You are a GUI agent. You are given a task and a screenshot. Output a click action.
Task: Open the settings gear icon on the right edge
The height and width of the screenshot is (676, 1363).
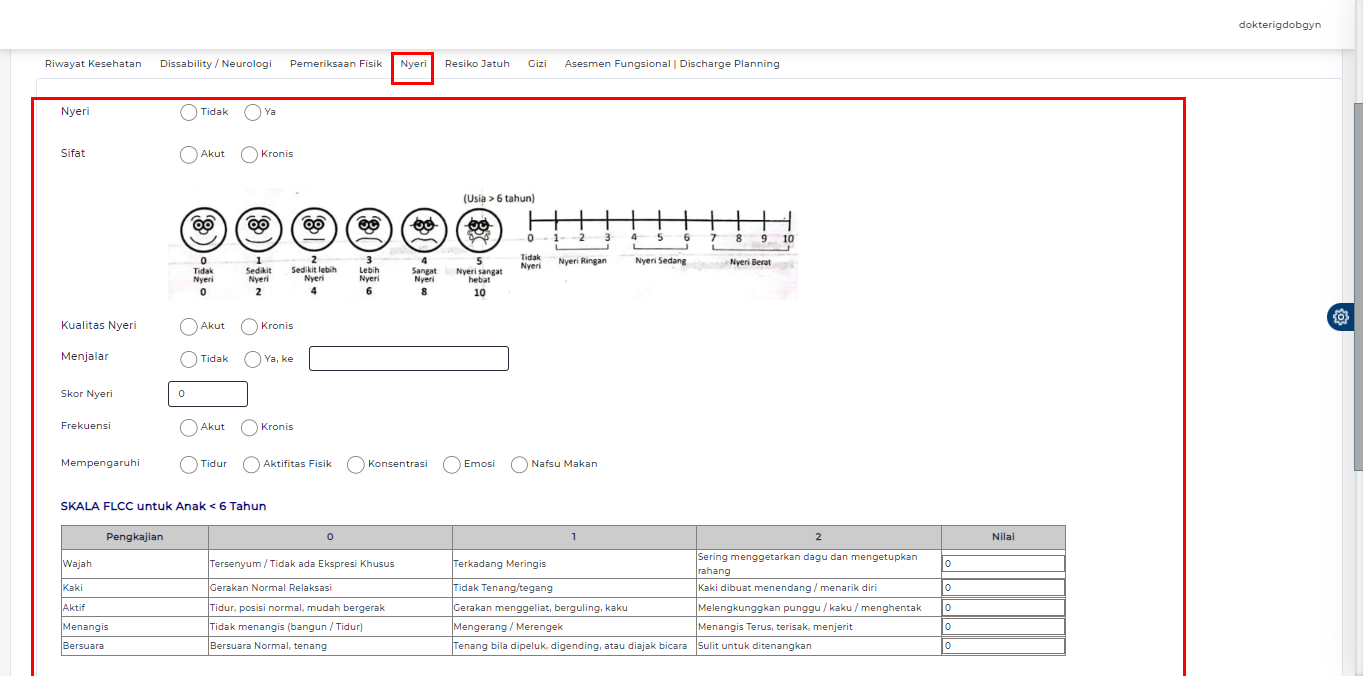1340,317
